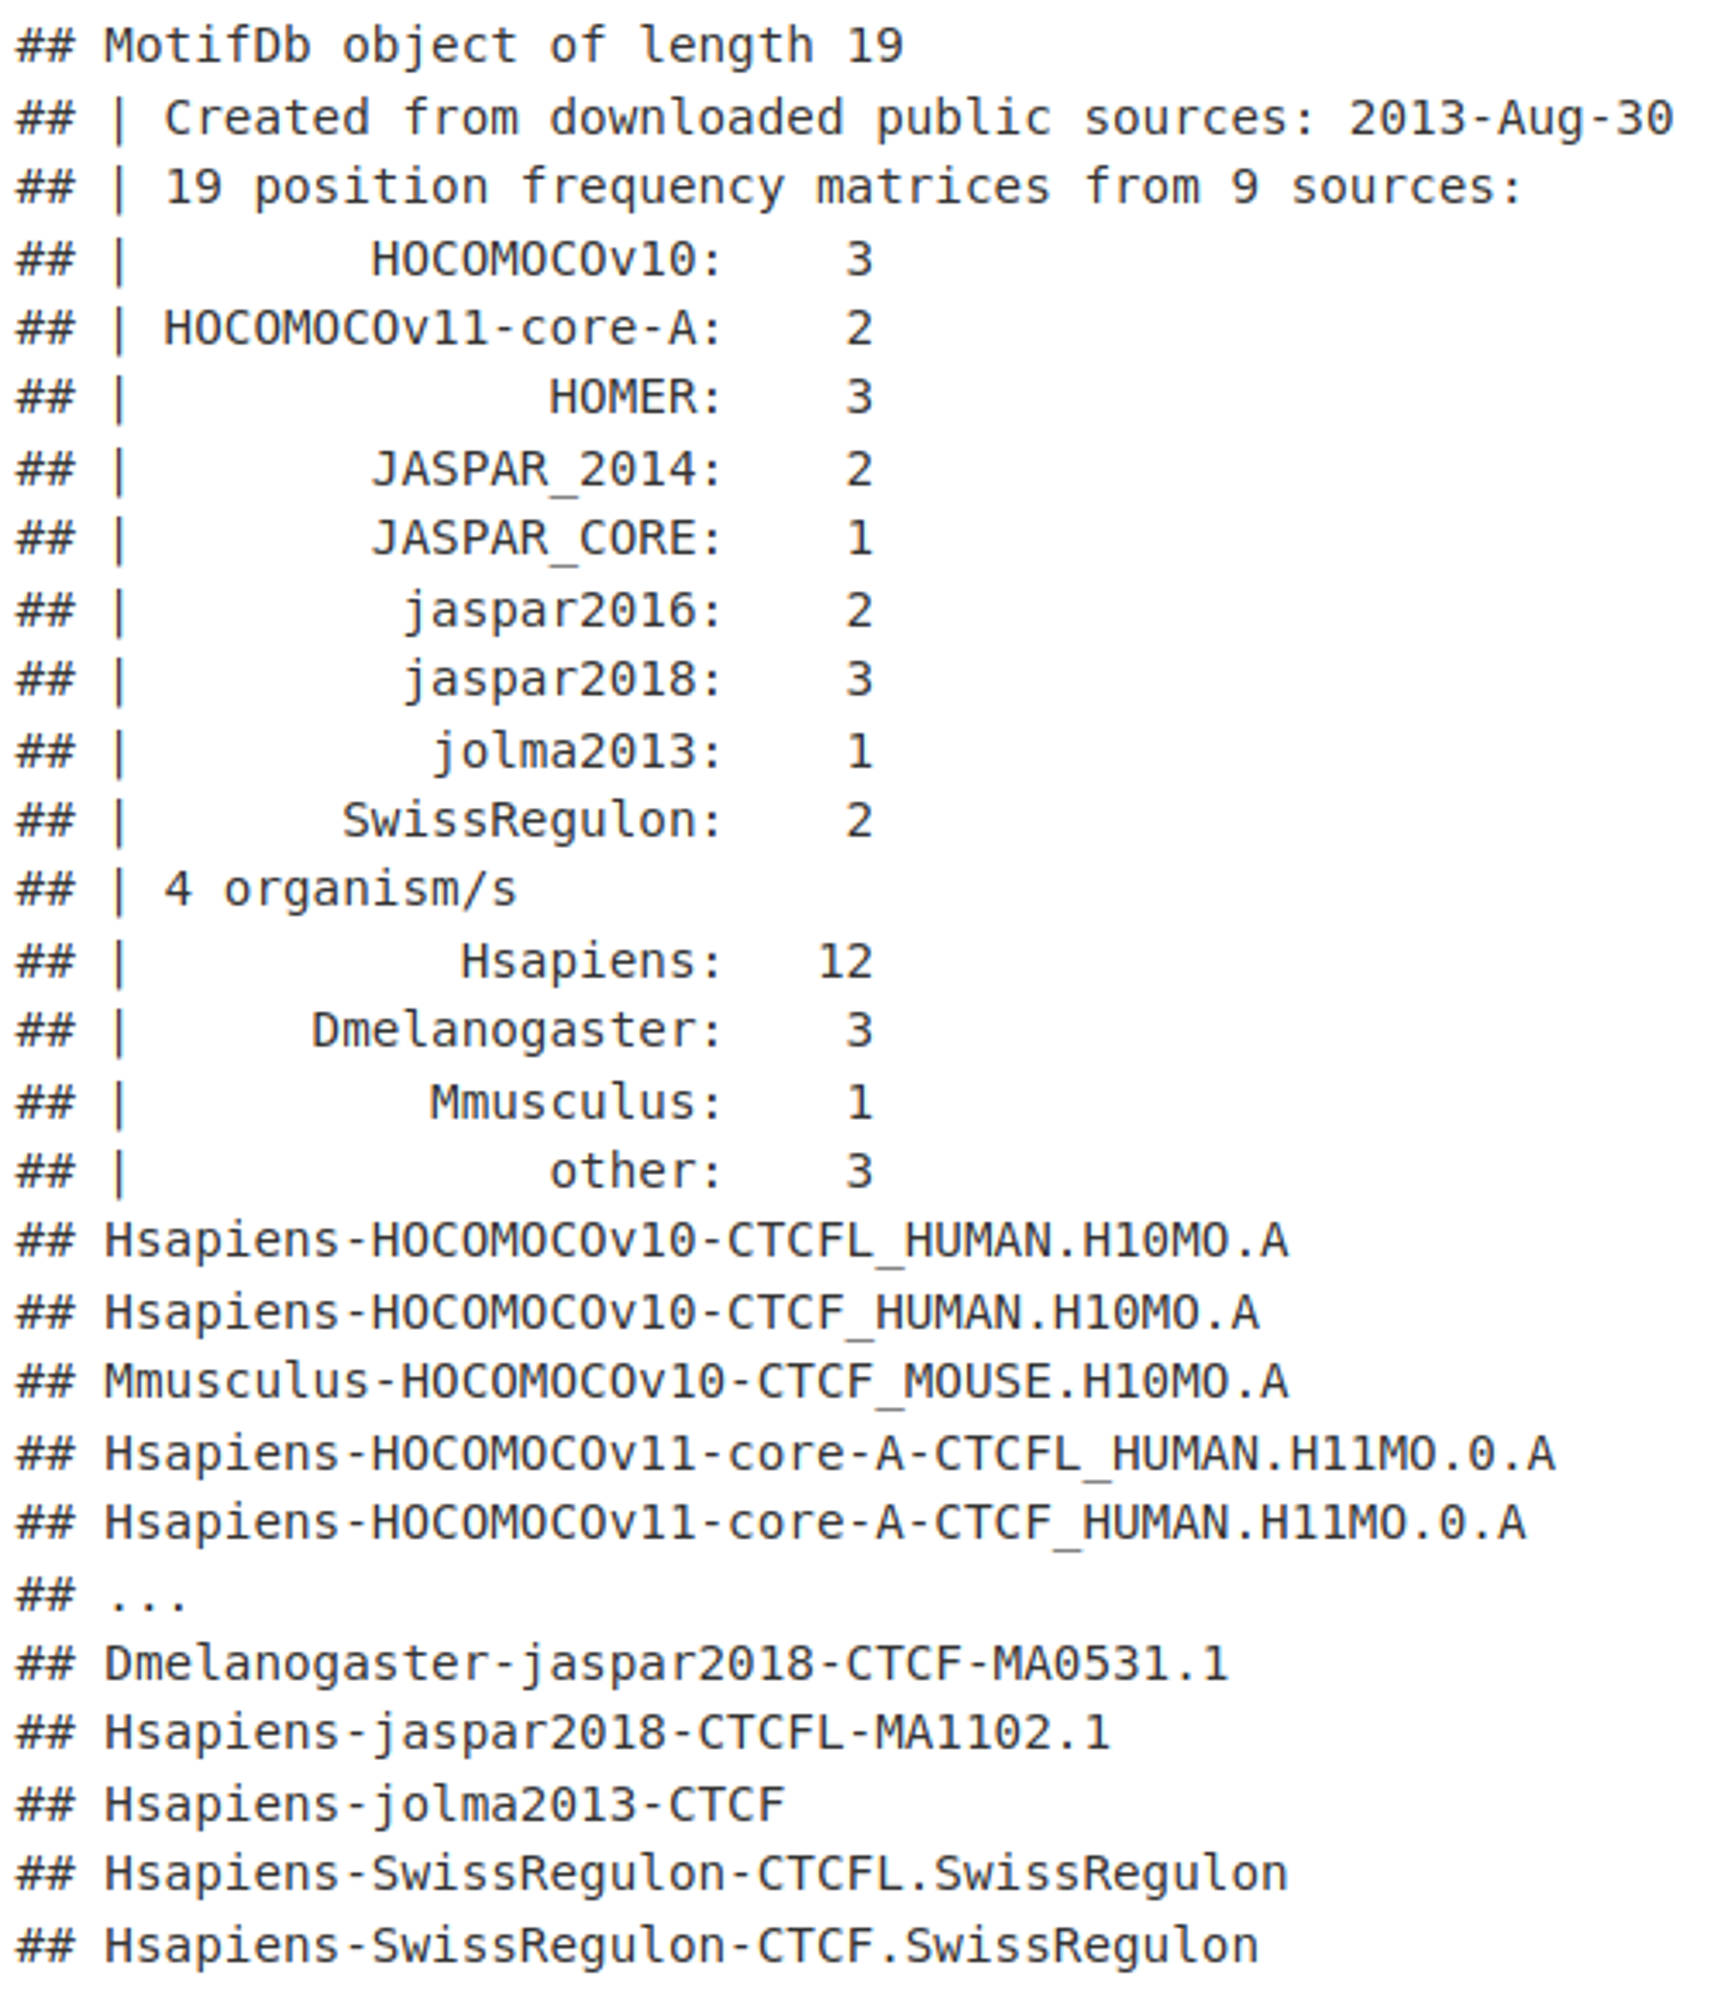Image resolution: width=1714 pixels, height=2000 pixels.
Task: Click the Dmelanogaster organism count row
Action: [444, 1031]
